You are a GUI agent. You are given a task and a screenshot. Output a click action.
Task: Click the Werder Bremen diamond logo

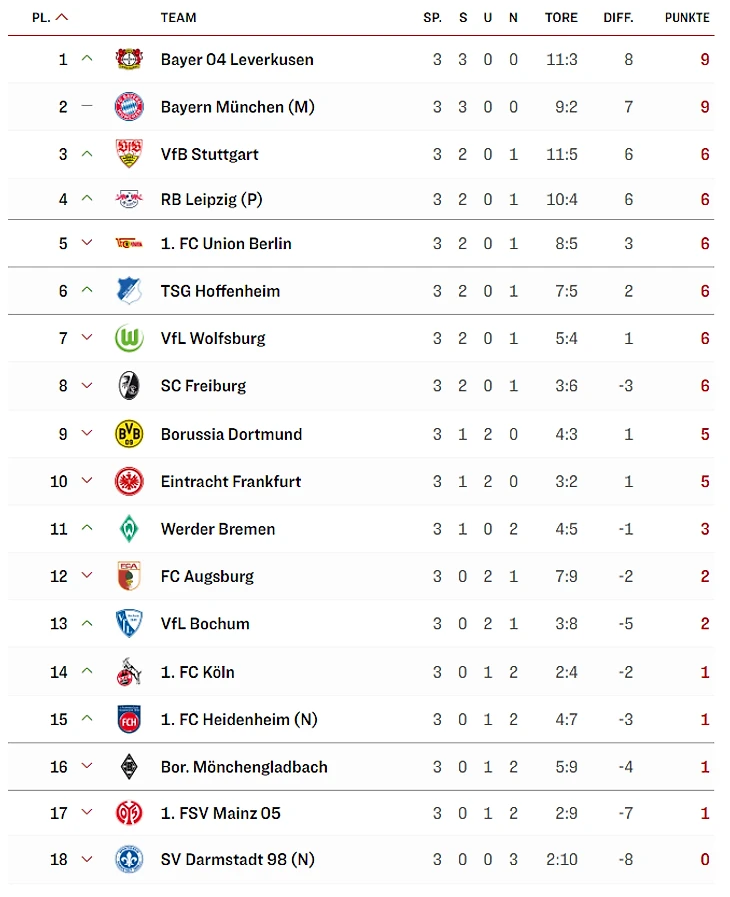pos(128,529)
